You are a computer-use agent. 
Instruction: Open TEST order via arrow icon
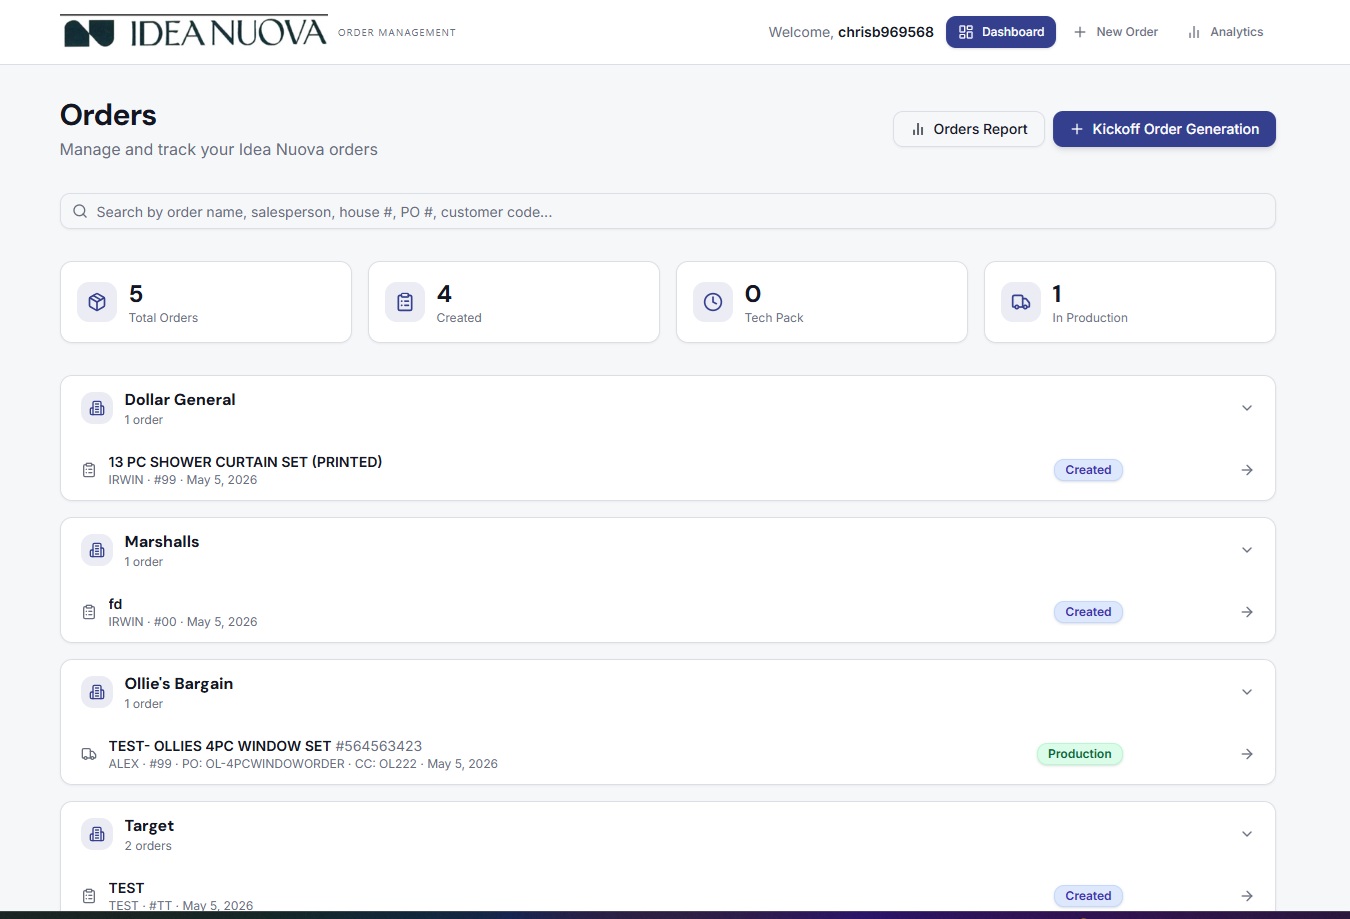point(1247,896)
